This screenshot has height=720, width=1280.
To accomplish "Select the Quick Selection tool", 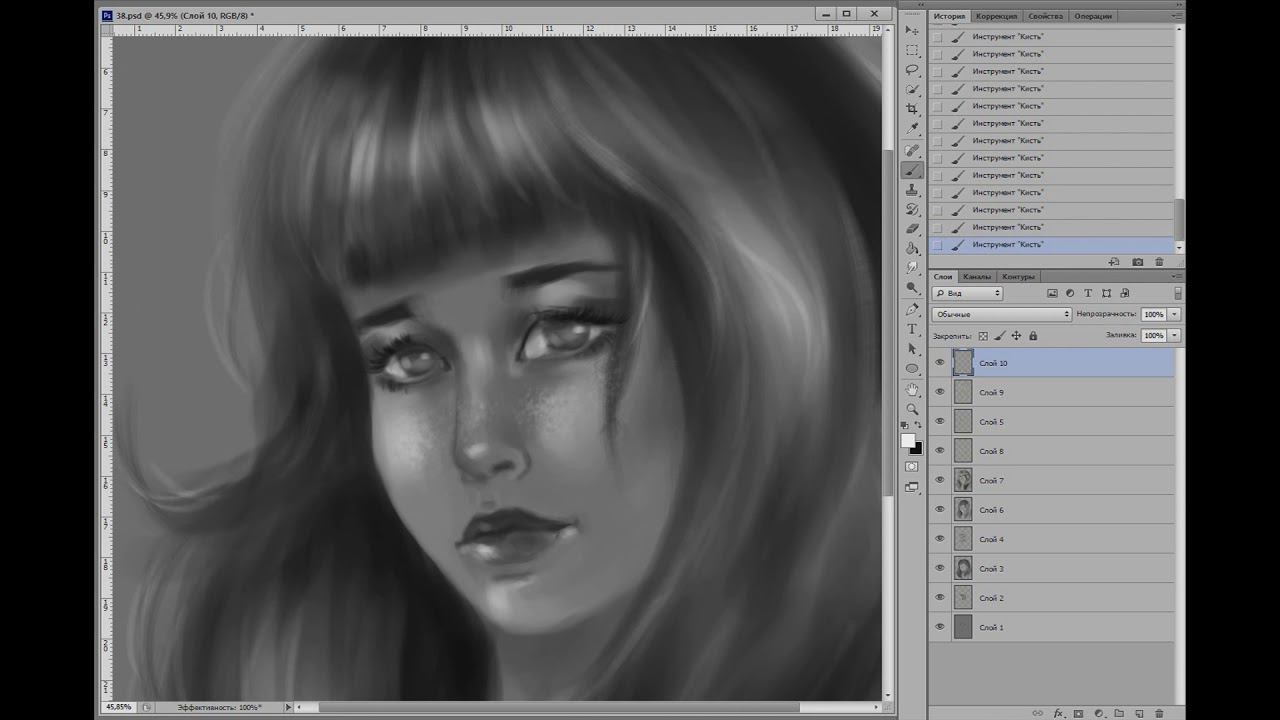I will [912, 90].
